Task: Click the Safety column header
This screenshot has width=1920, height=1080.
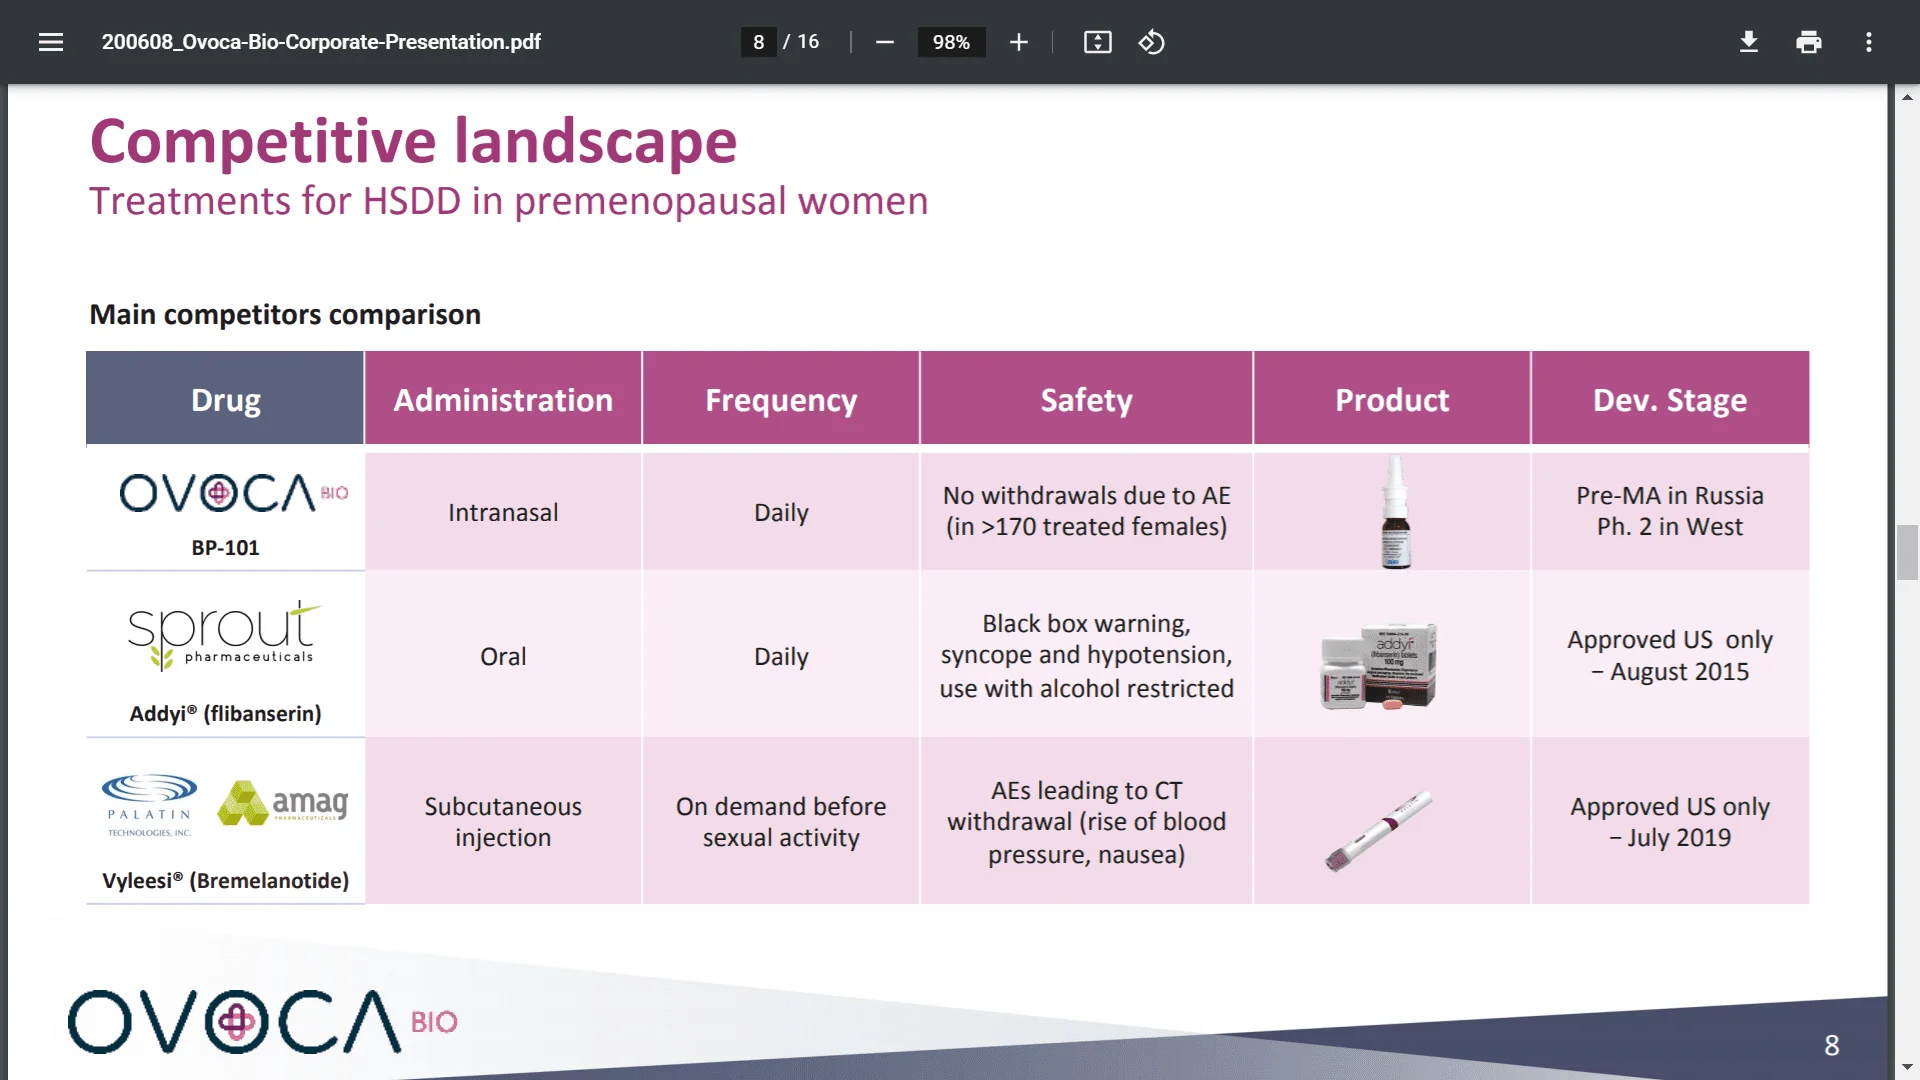Action: point(1086,398)
